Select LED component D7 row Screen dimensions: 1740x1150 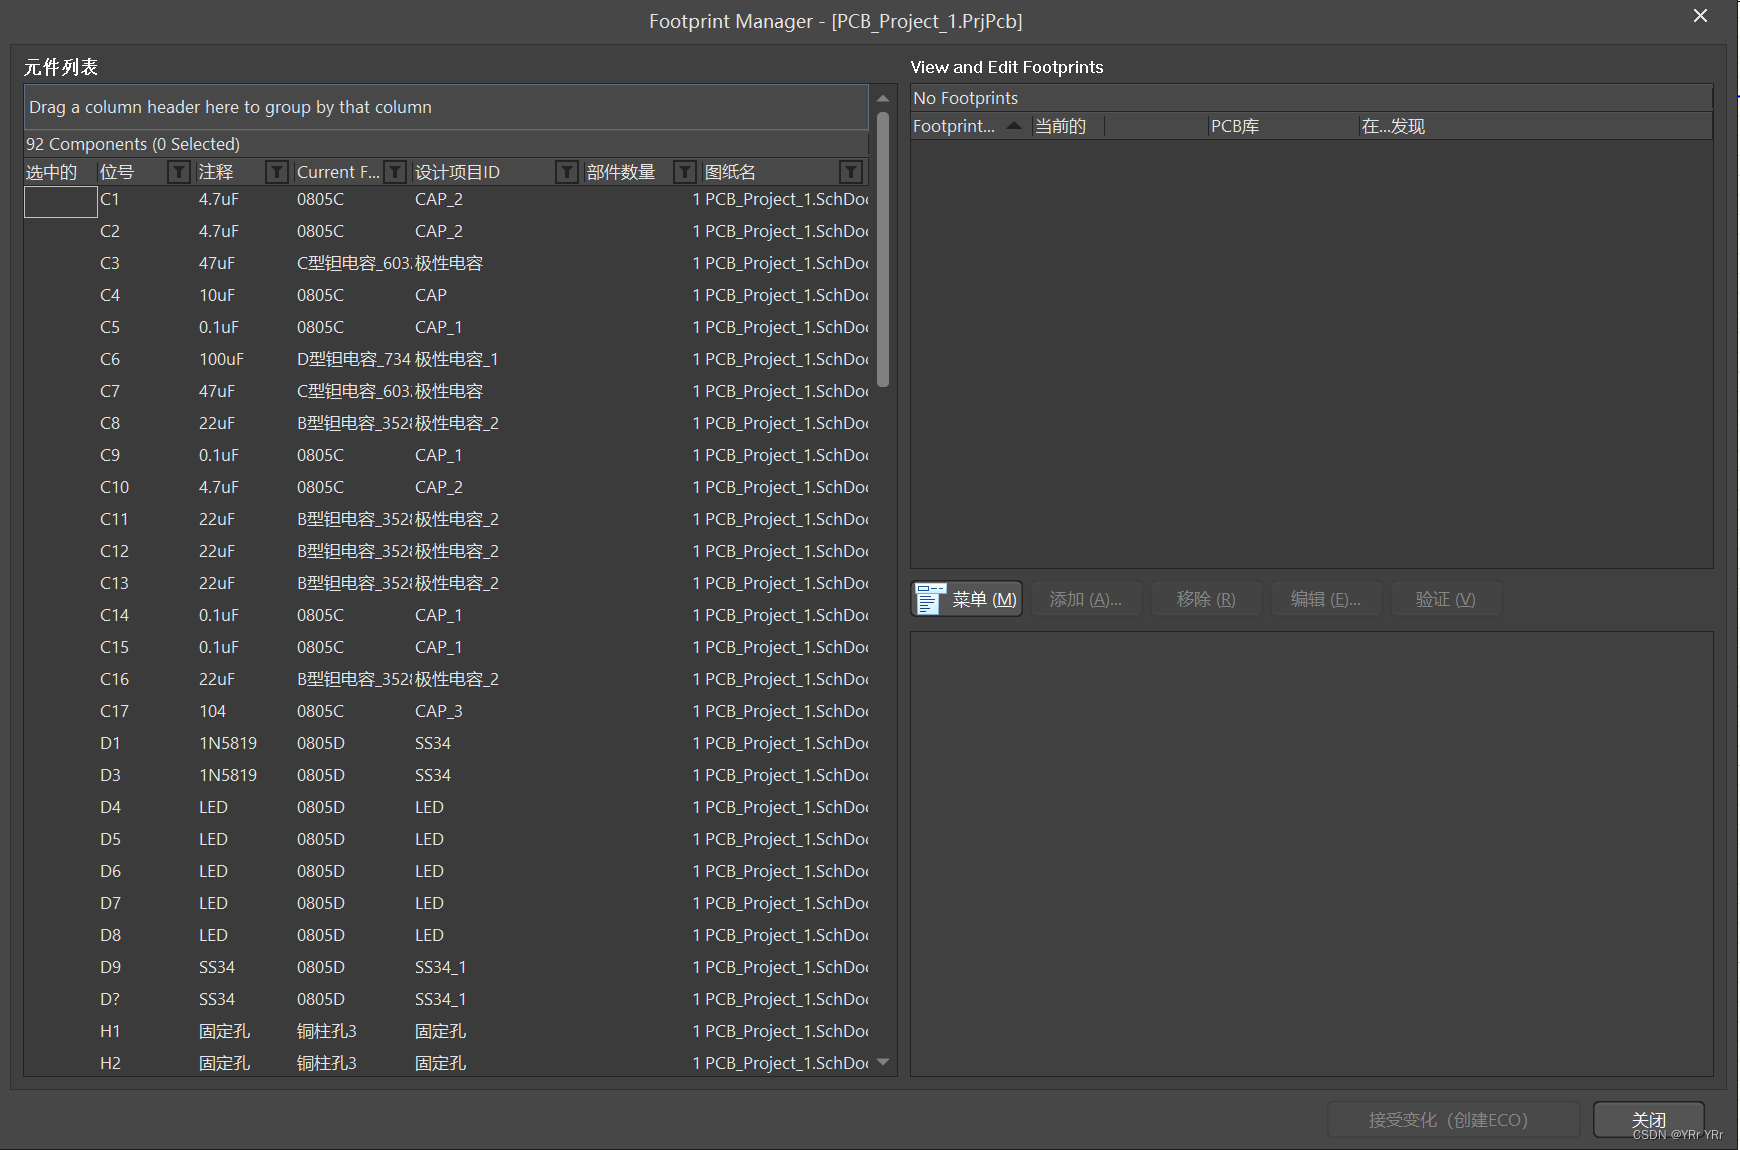point(446,903)
